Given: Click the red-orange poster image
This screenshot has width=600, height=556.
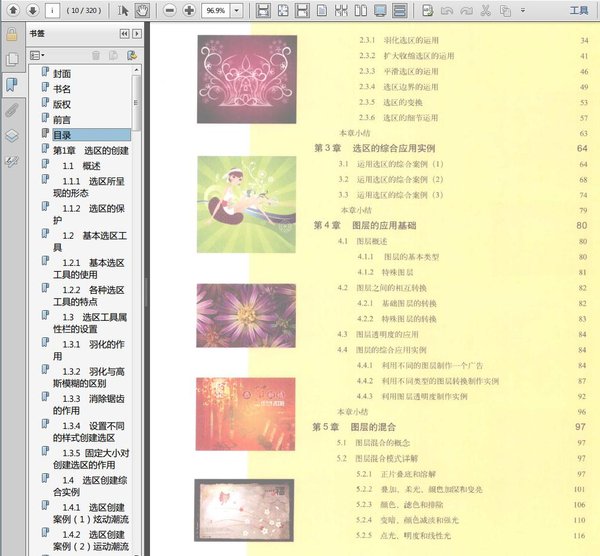Looking at the screenshot, I should pos(245,414).
